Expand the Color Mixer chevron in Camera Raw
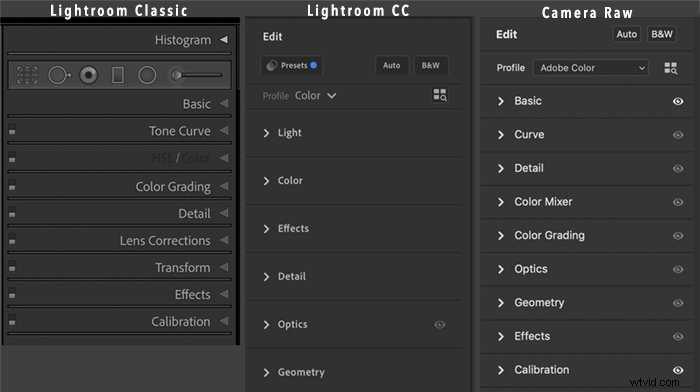Image resolution: width=700 pixels, height=392 pixels. coord(501,202)
